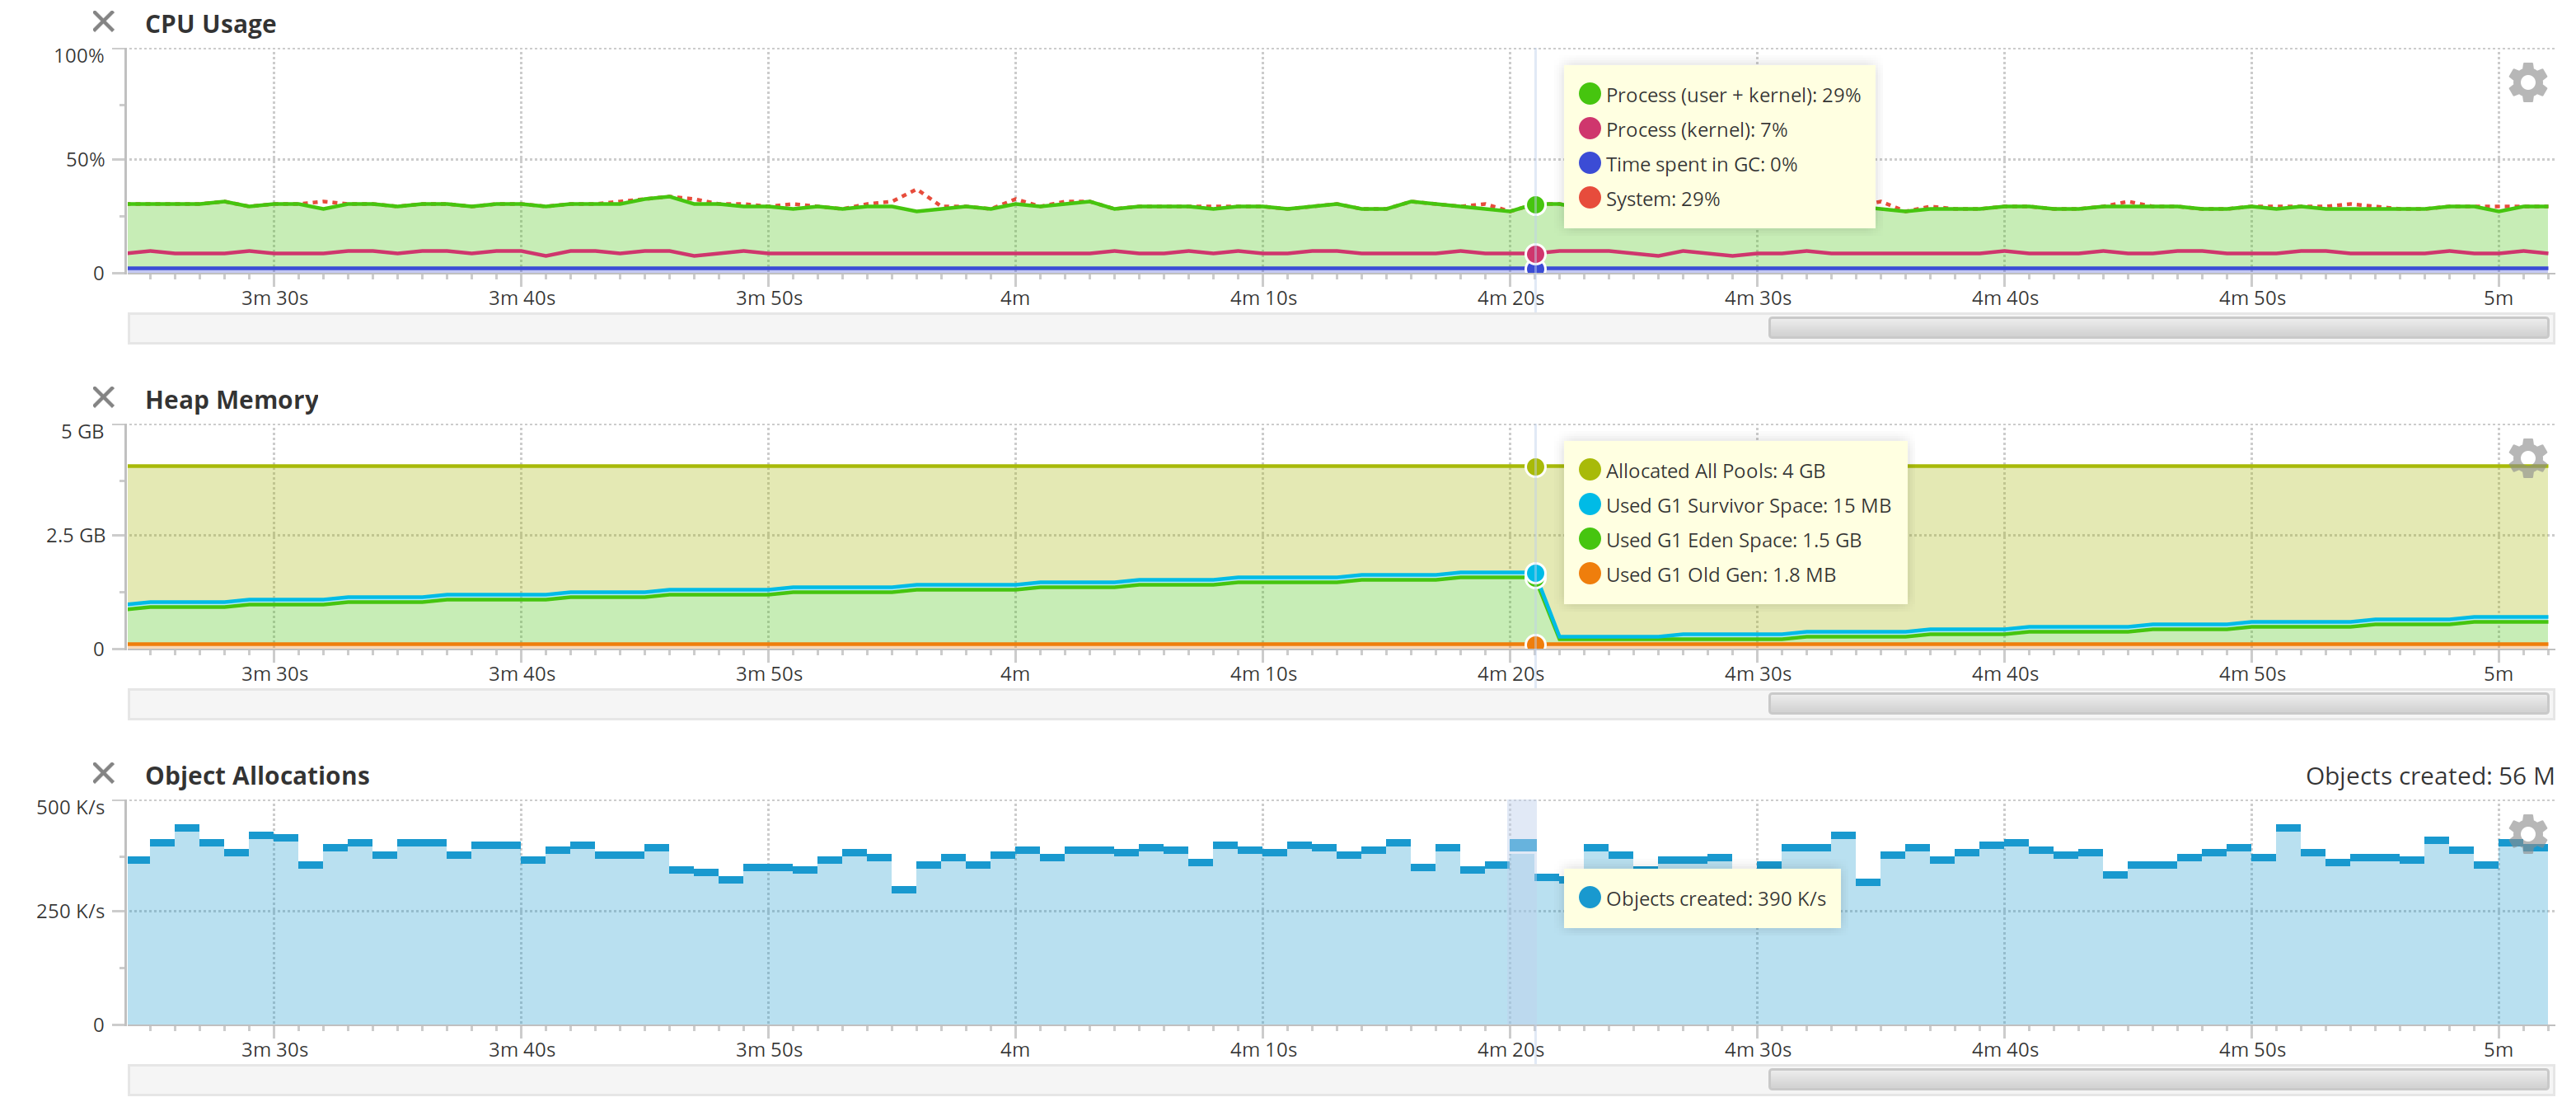Click the Heap Memory timeline scrollbar thumb
Viewport: 2576px width, 1116px height.
pyautogui.click(x=2158, y=704)
